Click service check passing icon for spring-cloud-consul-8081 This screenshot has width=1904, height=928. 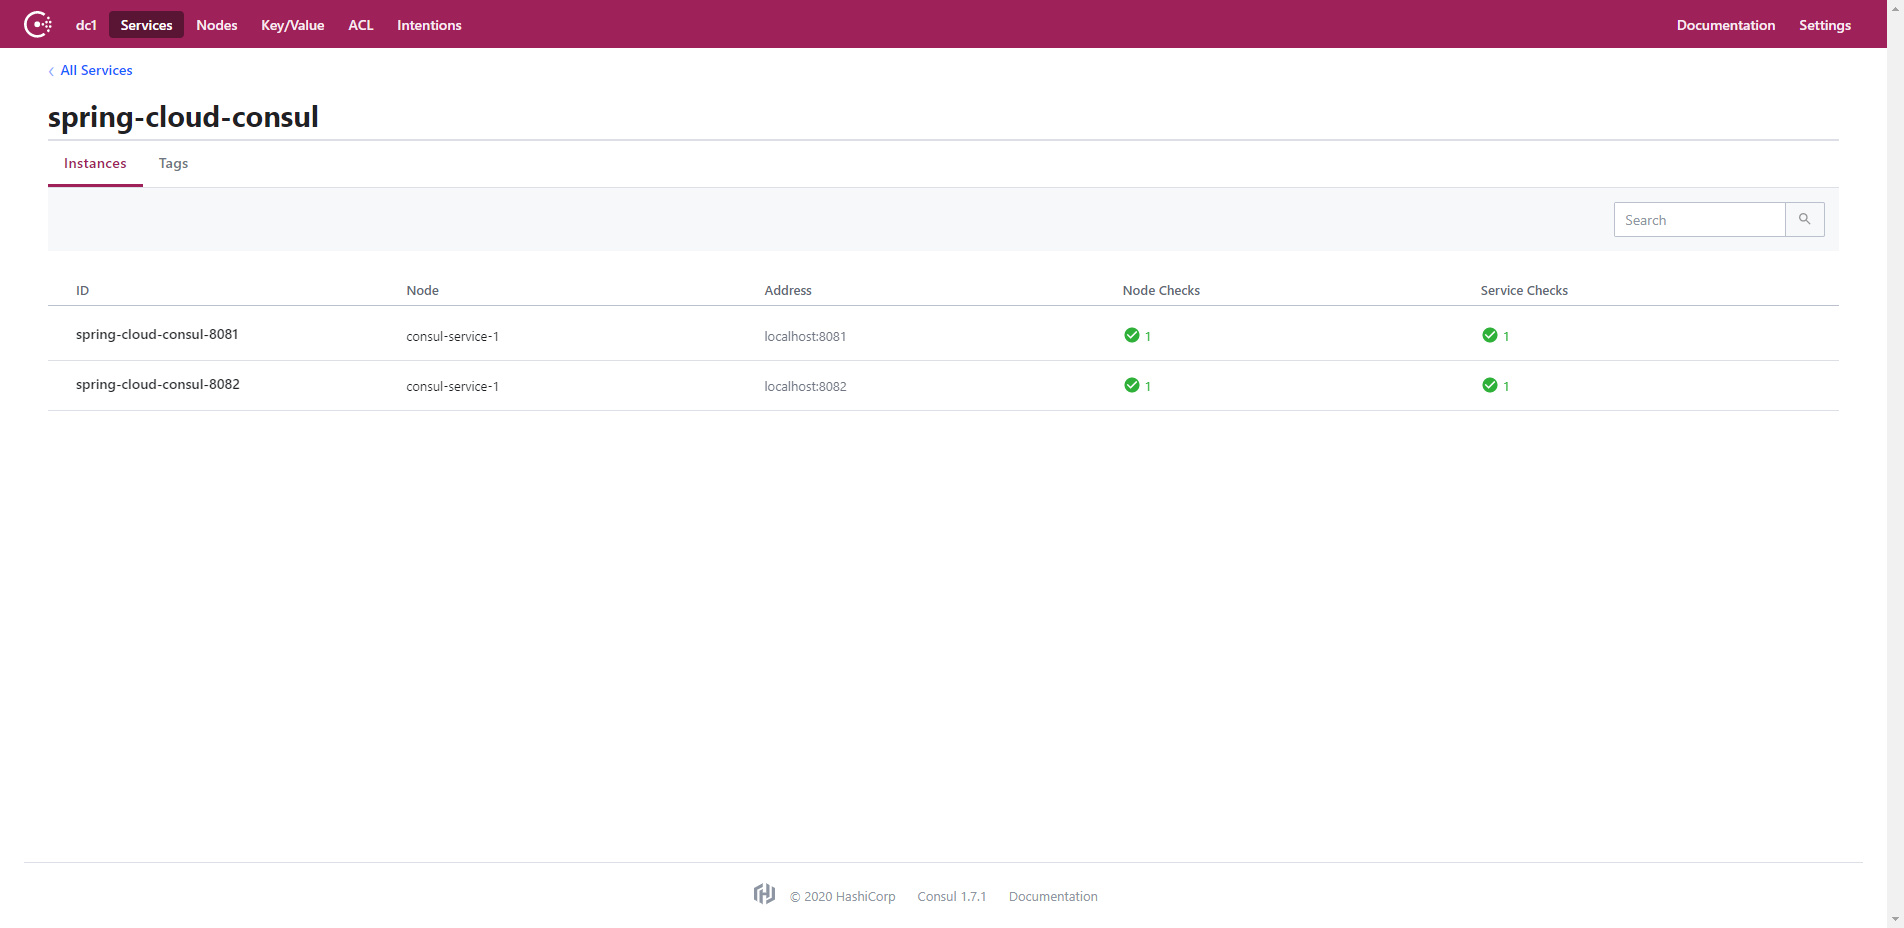(1490, 335)
